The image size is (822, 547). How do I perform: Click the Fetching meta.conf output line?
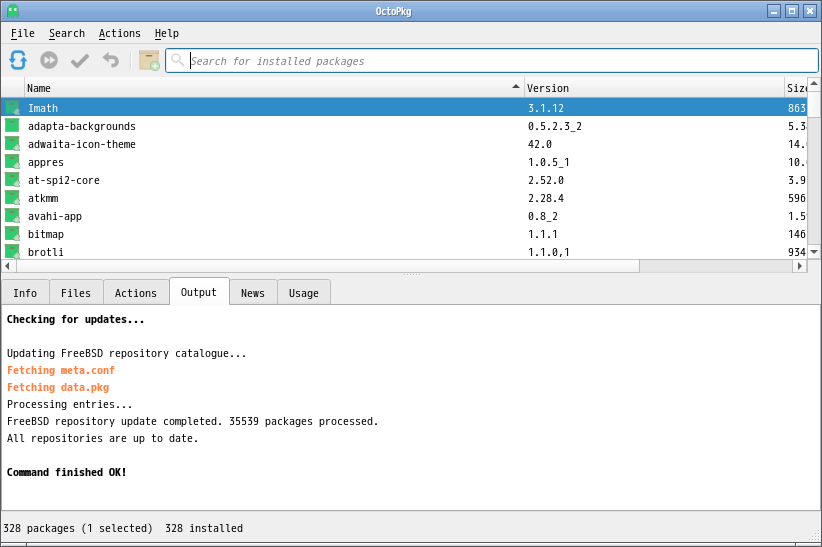[x=60, y=370]
